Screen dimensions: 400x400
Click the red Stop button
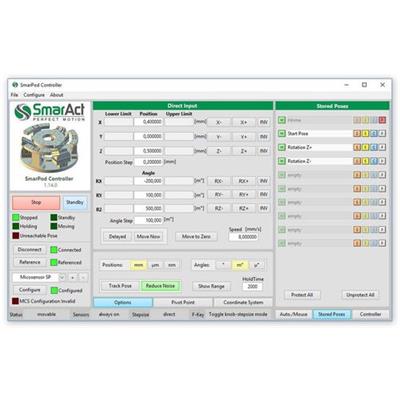(x=36, y=202)
